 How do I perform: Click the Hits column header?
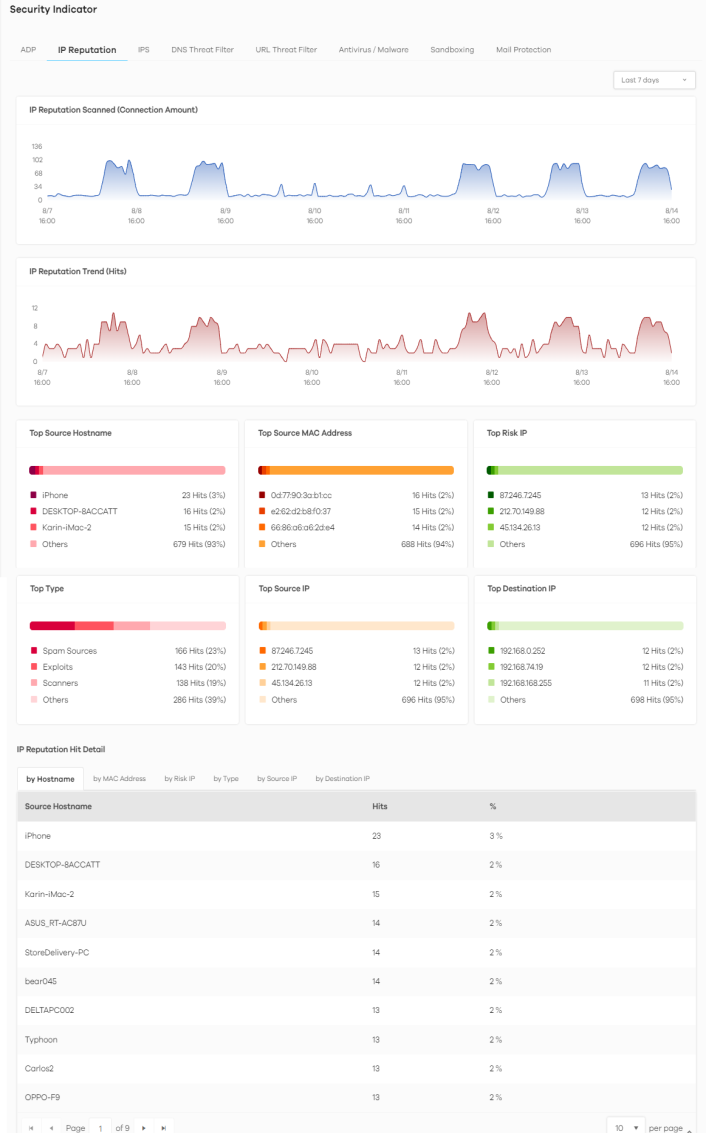pos(380,806)
